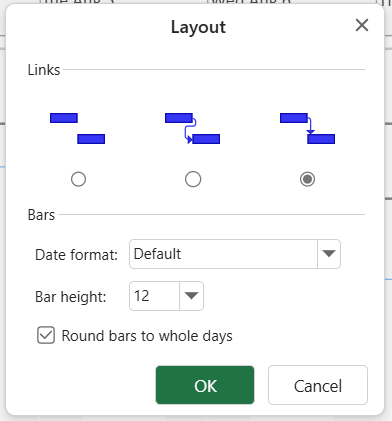This screenshot has width=392, height=421.
Task: Click the Round bars to whole days label
Action: pos(147,336)
